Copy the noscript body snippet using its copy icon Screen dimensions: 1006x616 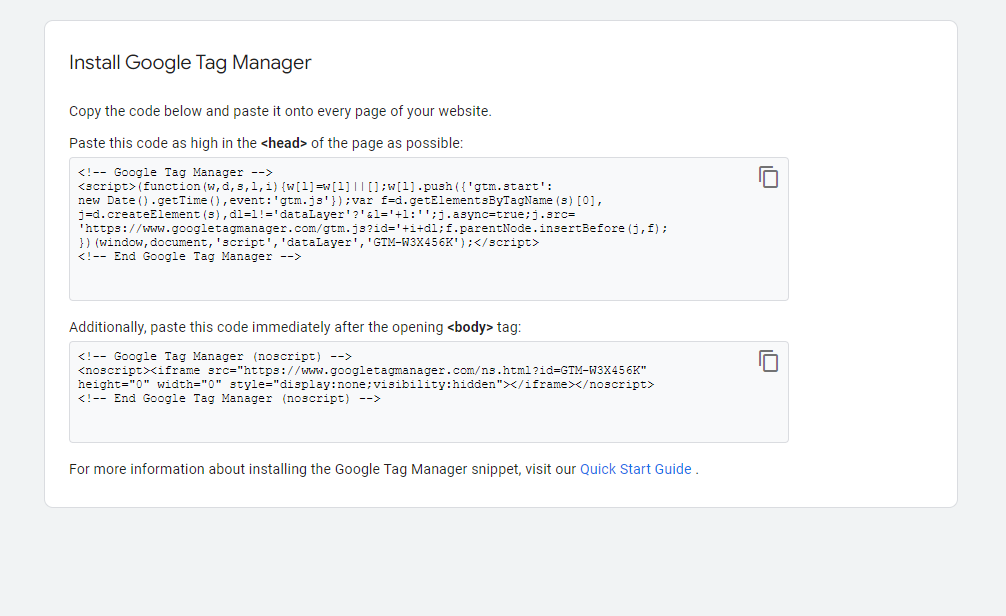tap(768, 361)
